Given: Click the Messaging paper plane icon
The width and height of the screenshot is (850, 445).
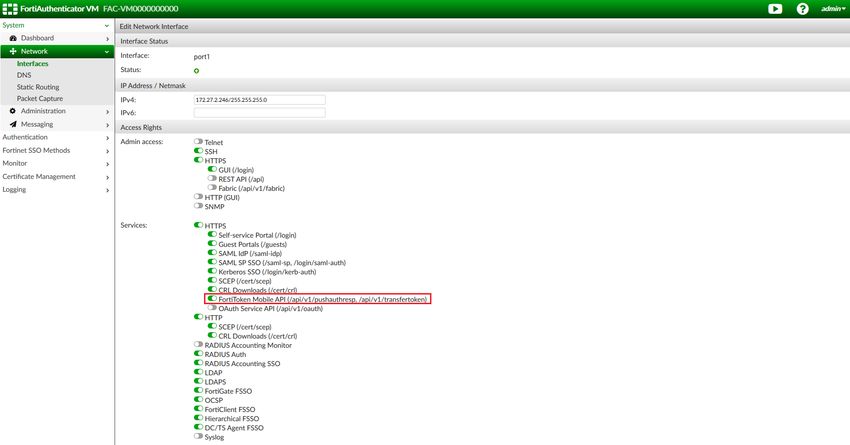Looking at the screenshot, I should [x=13, y=124].
